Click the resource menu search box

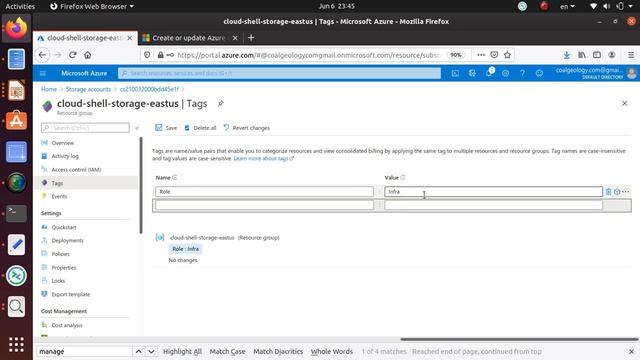(x=85, y=128)
